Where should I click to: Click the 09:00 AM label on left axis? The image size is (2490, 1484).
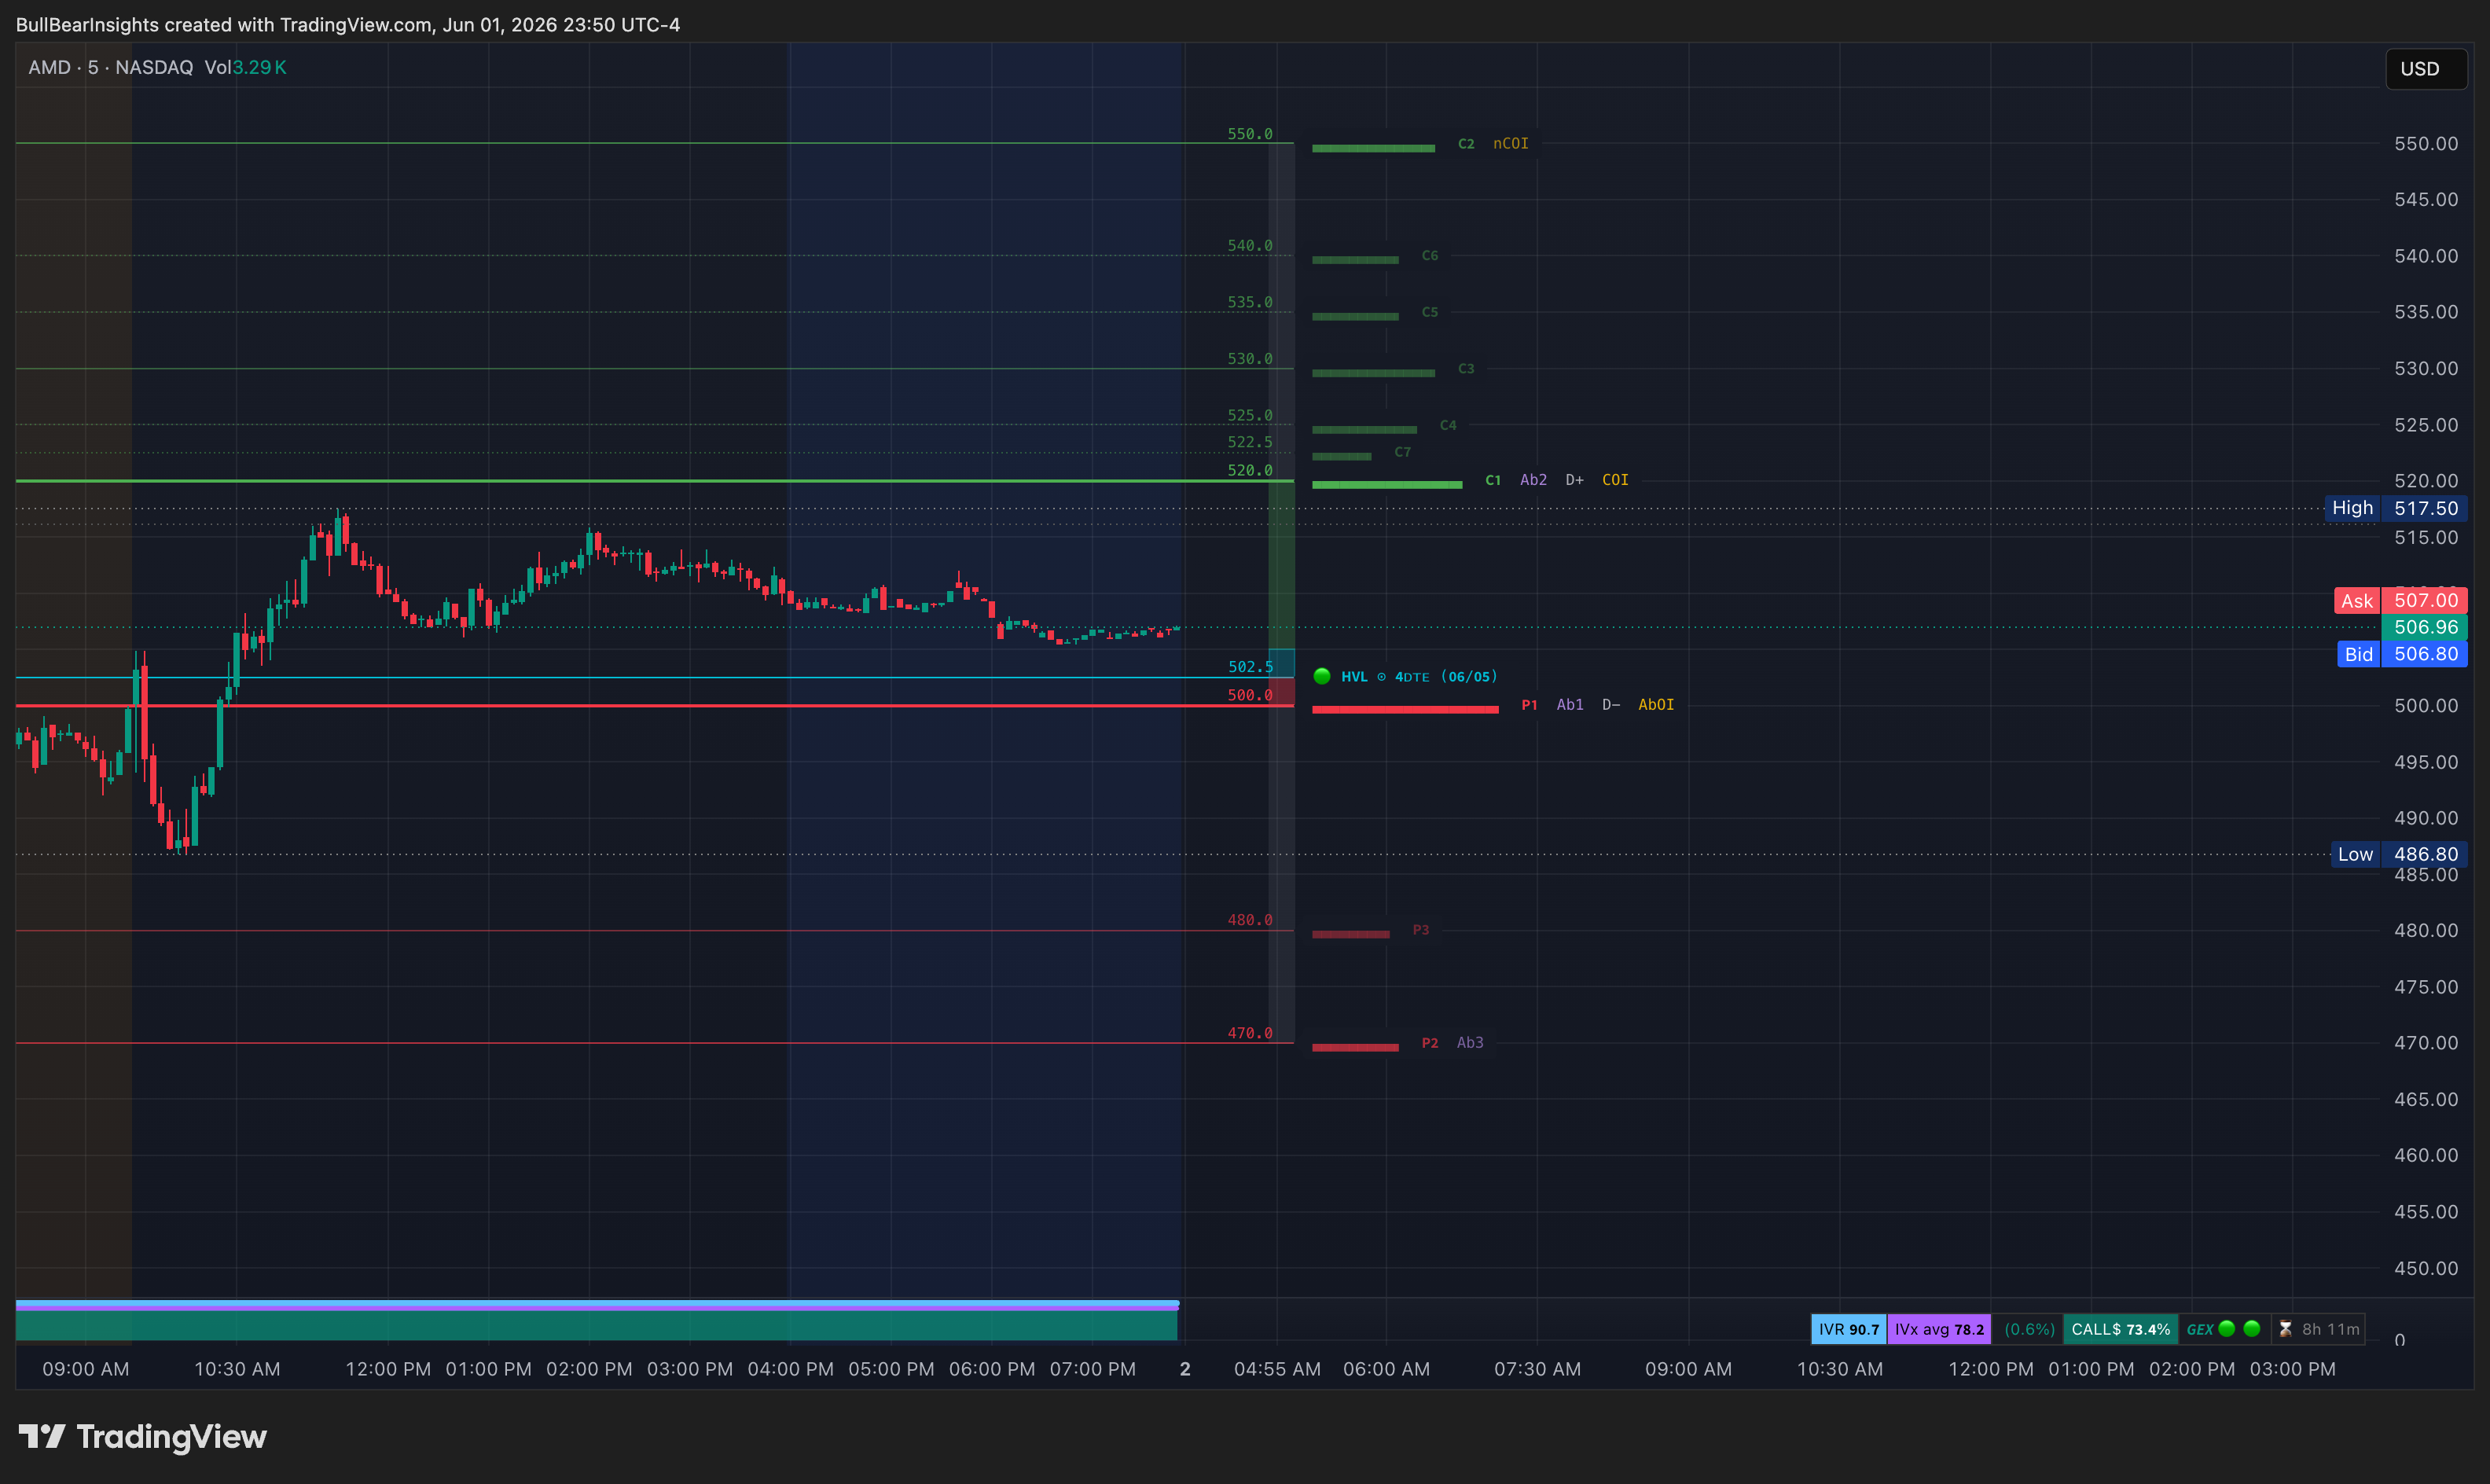click(x=86, y=1369)
